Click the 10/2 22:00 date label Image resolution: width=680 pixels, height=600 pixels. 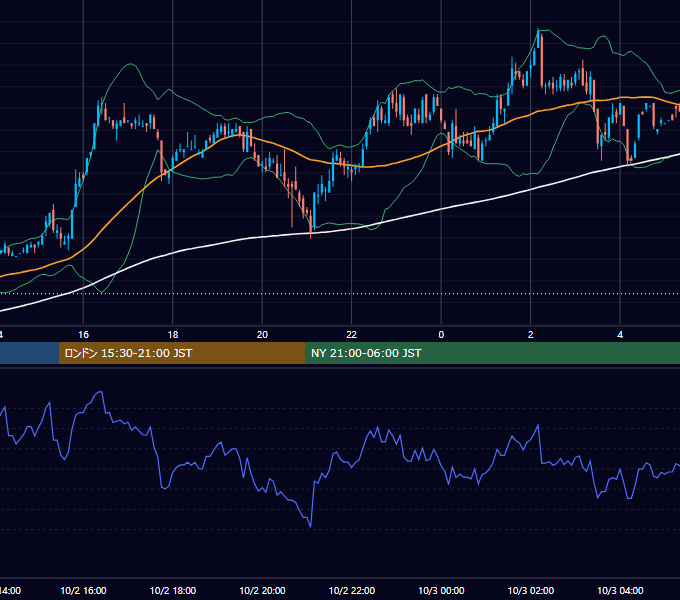[x=352, y=590]
